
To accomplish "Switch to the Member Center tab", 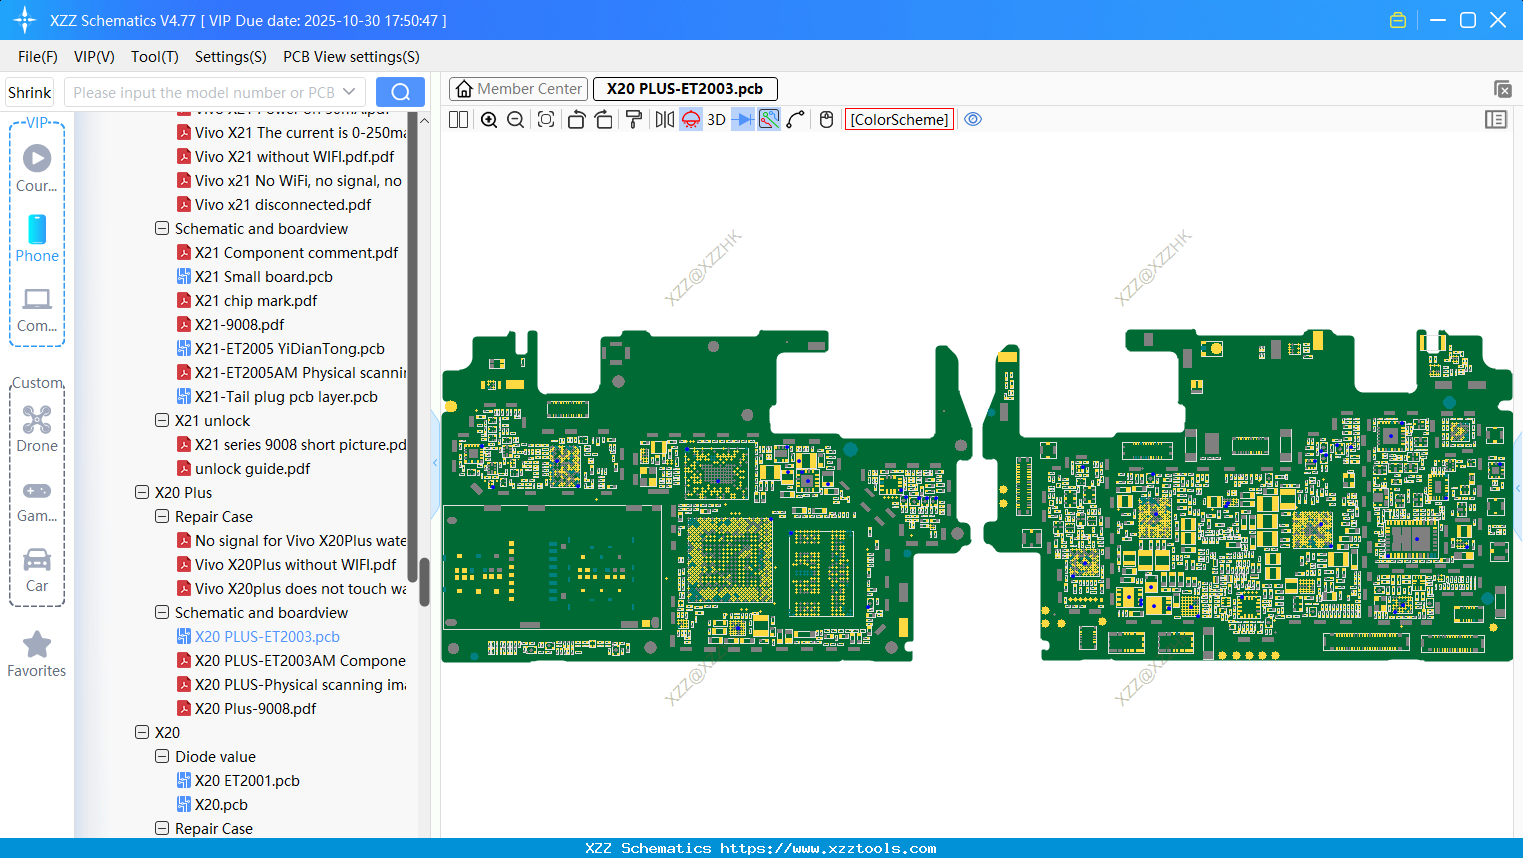I will (519, 89).
